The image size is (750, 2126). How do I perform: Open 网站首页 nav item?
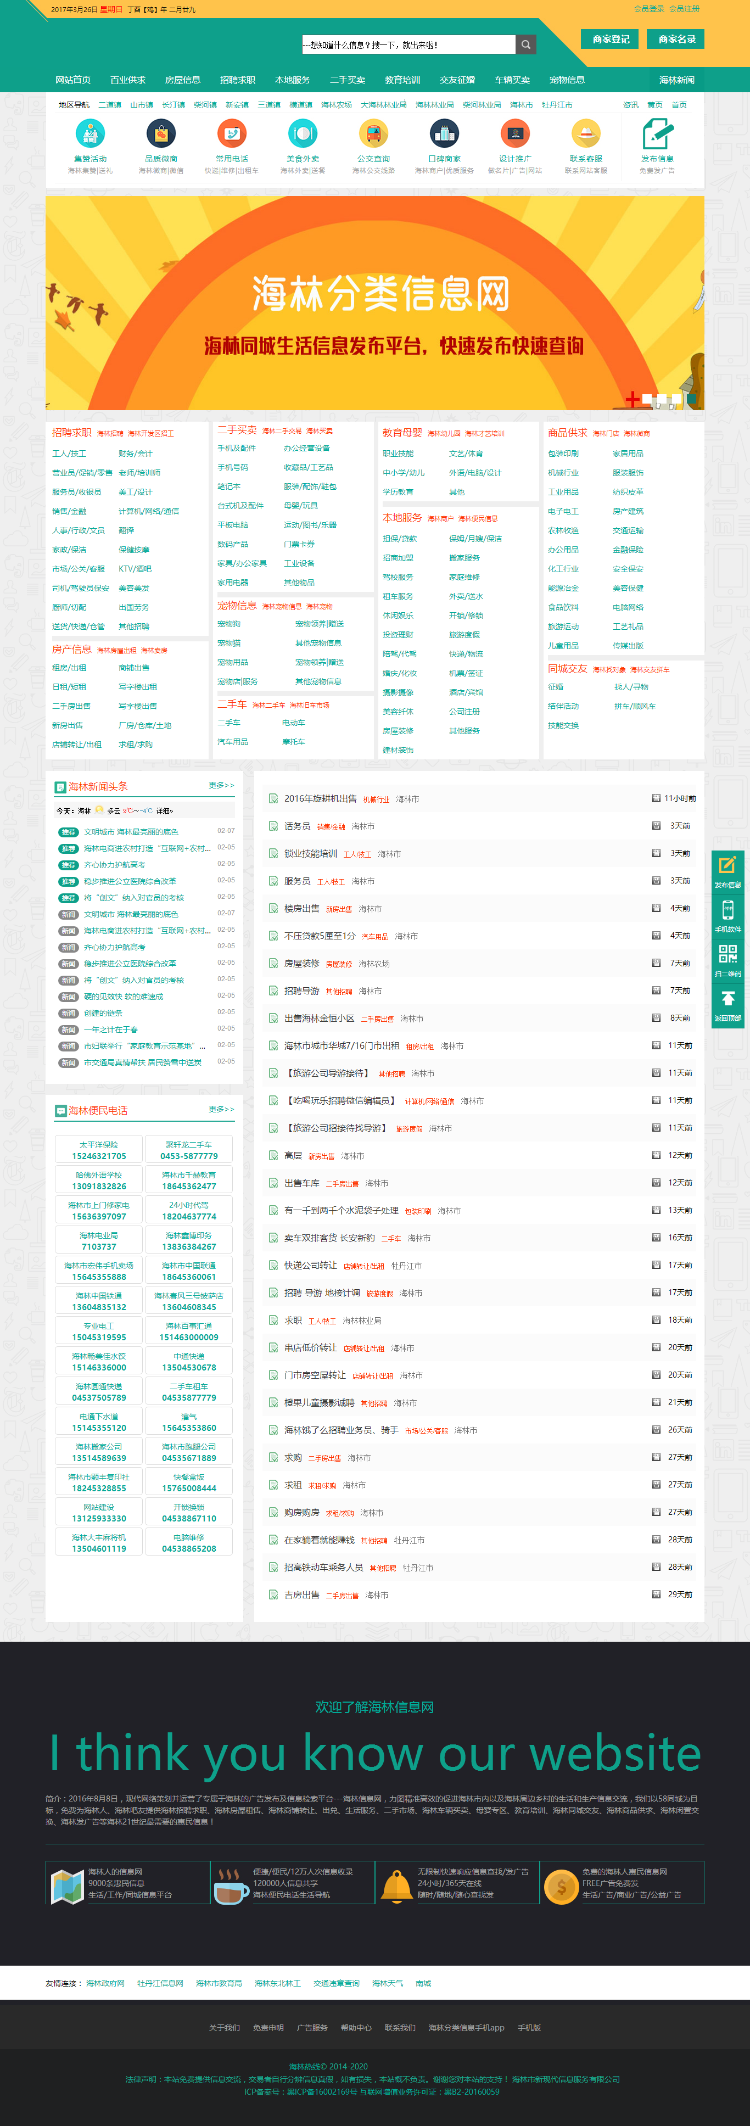[73, 80]
